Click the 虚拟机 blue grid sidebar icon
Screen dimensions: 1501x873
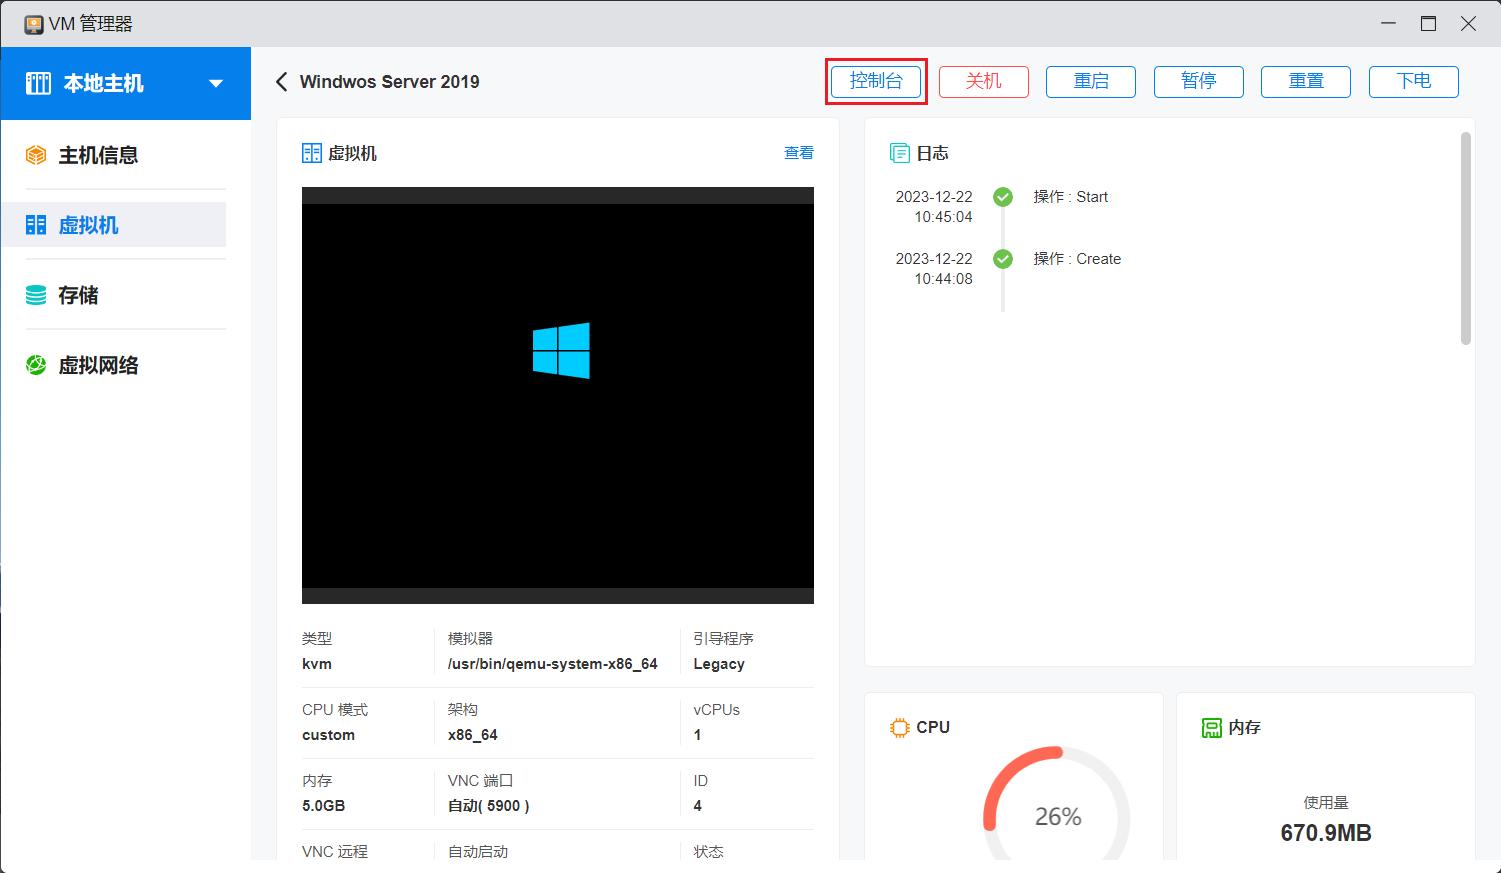[x=36, y=225]
